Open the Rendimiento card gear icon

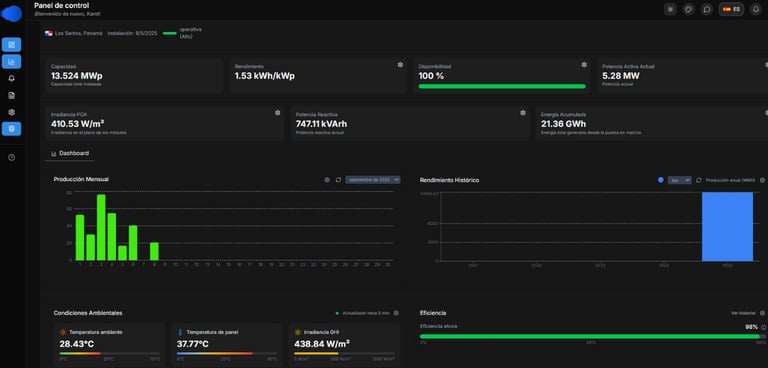click(x=400, y=65)
